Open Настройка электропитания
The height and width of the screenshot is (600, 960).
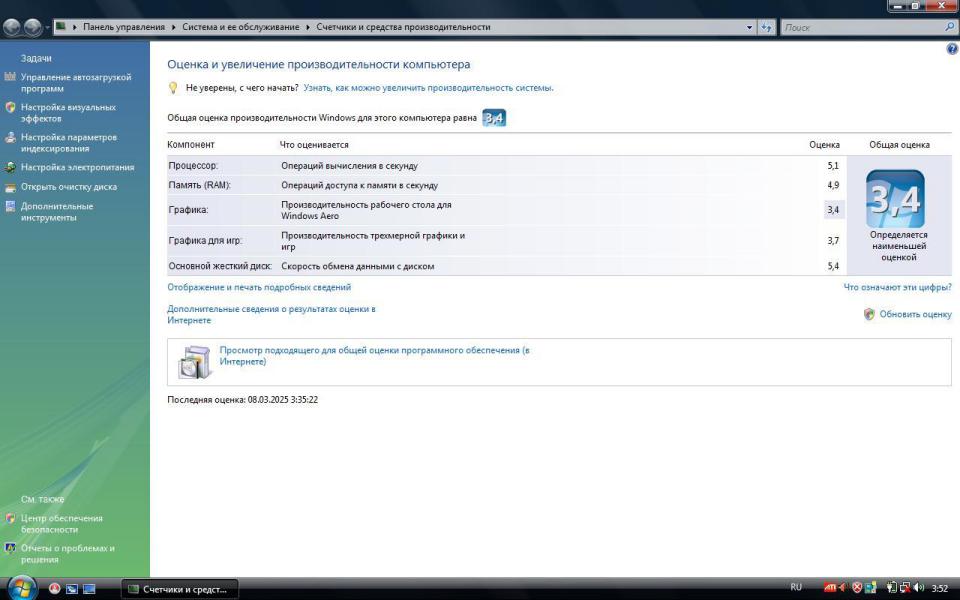[77, 167]
